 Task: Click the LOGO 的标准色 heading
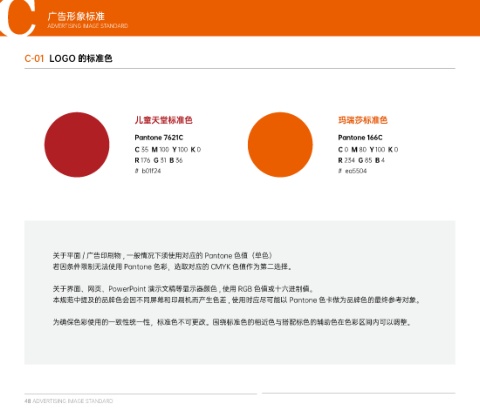[81, 59]
